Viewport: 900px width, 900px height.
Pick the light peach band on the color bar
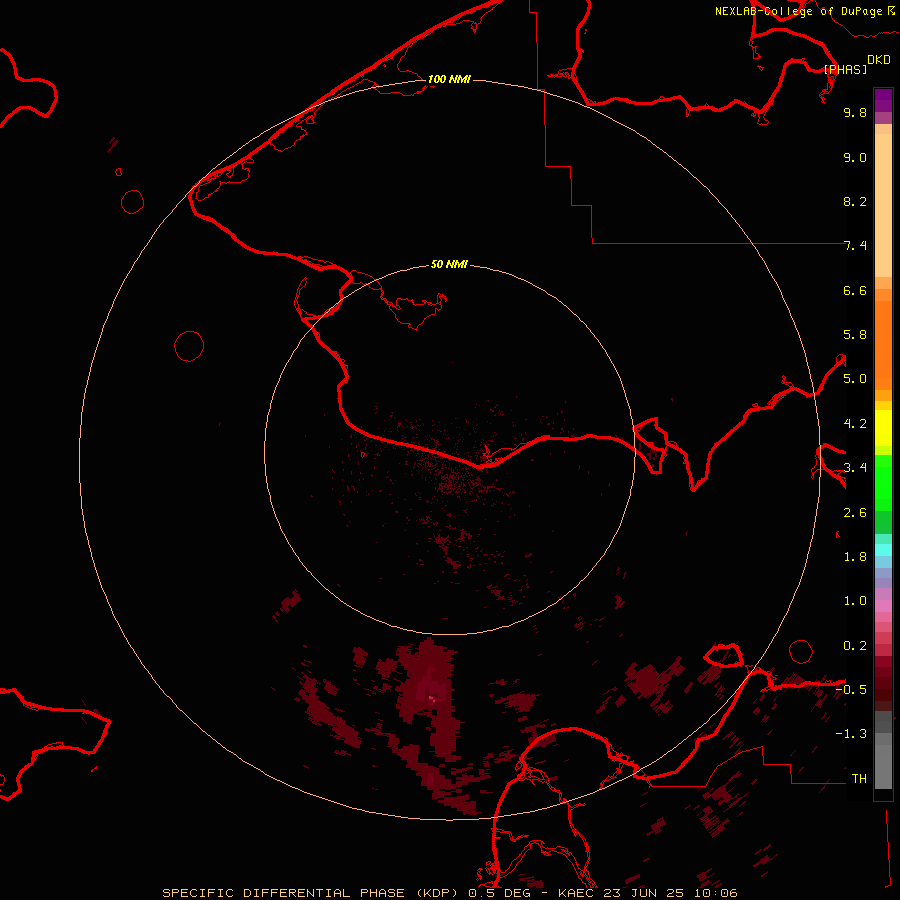click(x=883, y=205)
